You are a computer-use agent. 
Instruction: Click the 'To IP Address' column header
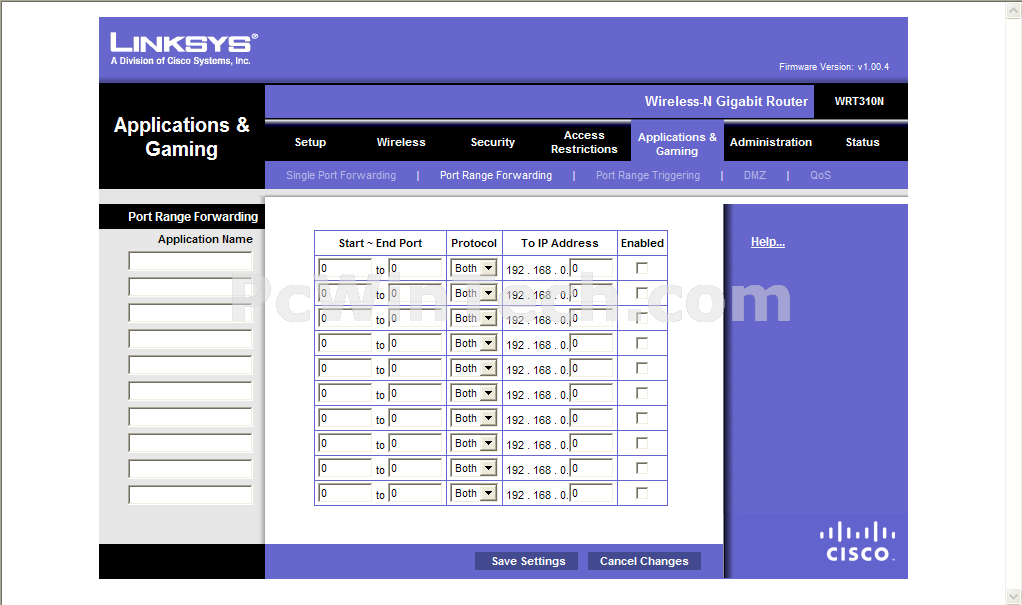tap(559, 243)
